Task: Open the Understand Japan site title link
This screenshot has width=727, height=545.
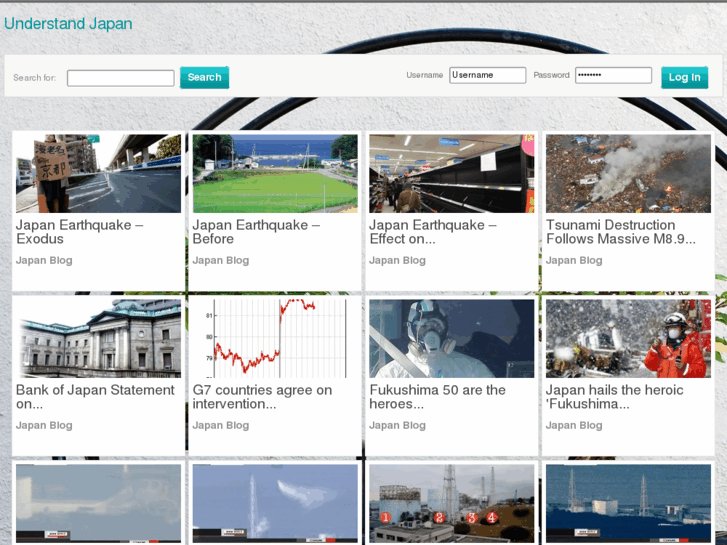Action: [68, 24]
